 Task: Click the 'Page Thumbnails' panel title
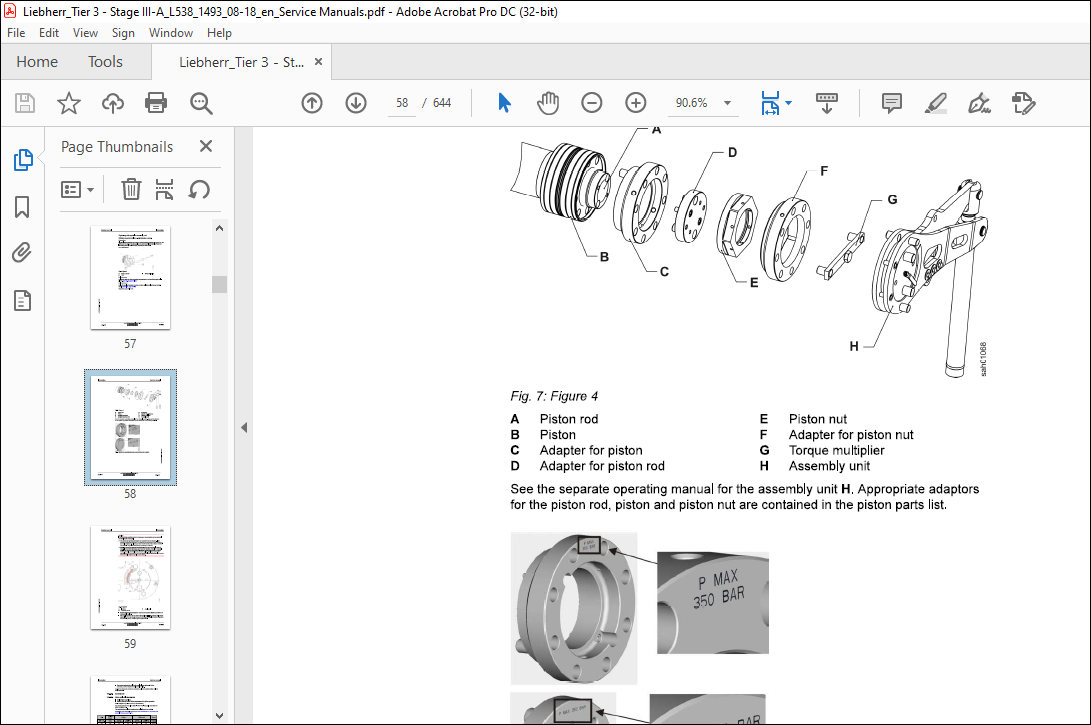click(x=117, y=147)
